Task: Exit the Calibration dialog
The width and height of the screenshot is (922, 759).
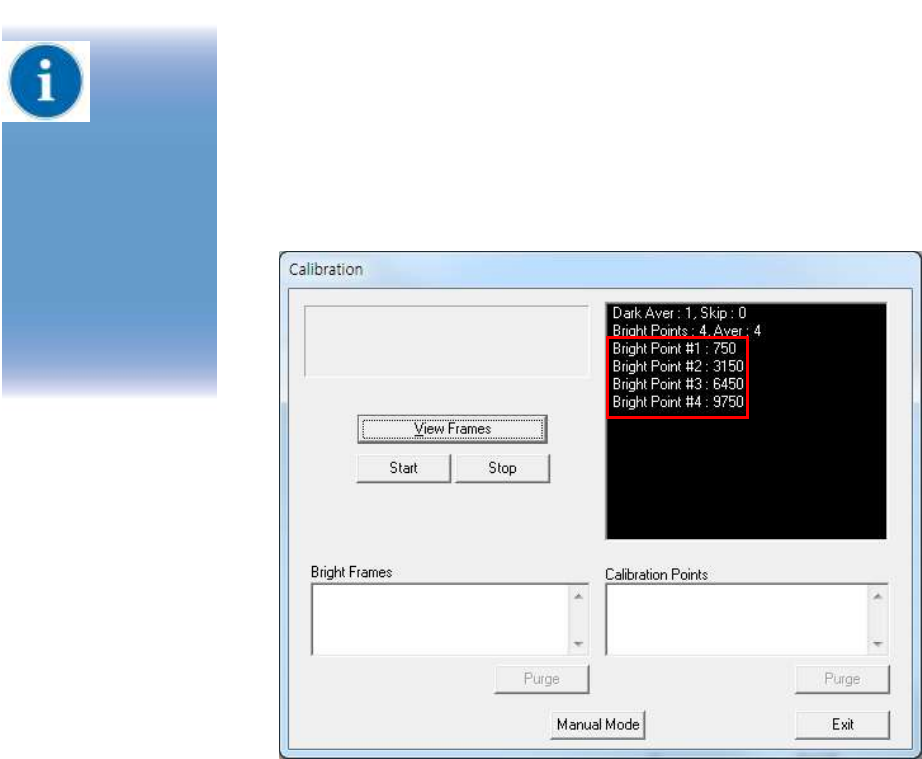Action: [842, 724]
